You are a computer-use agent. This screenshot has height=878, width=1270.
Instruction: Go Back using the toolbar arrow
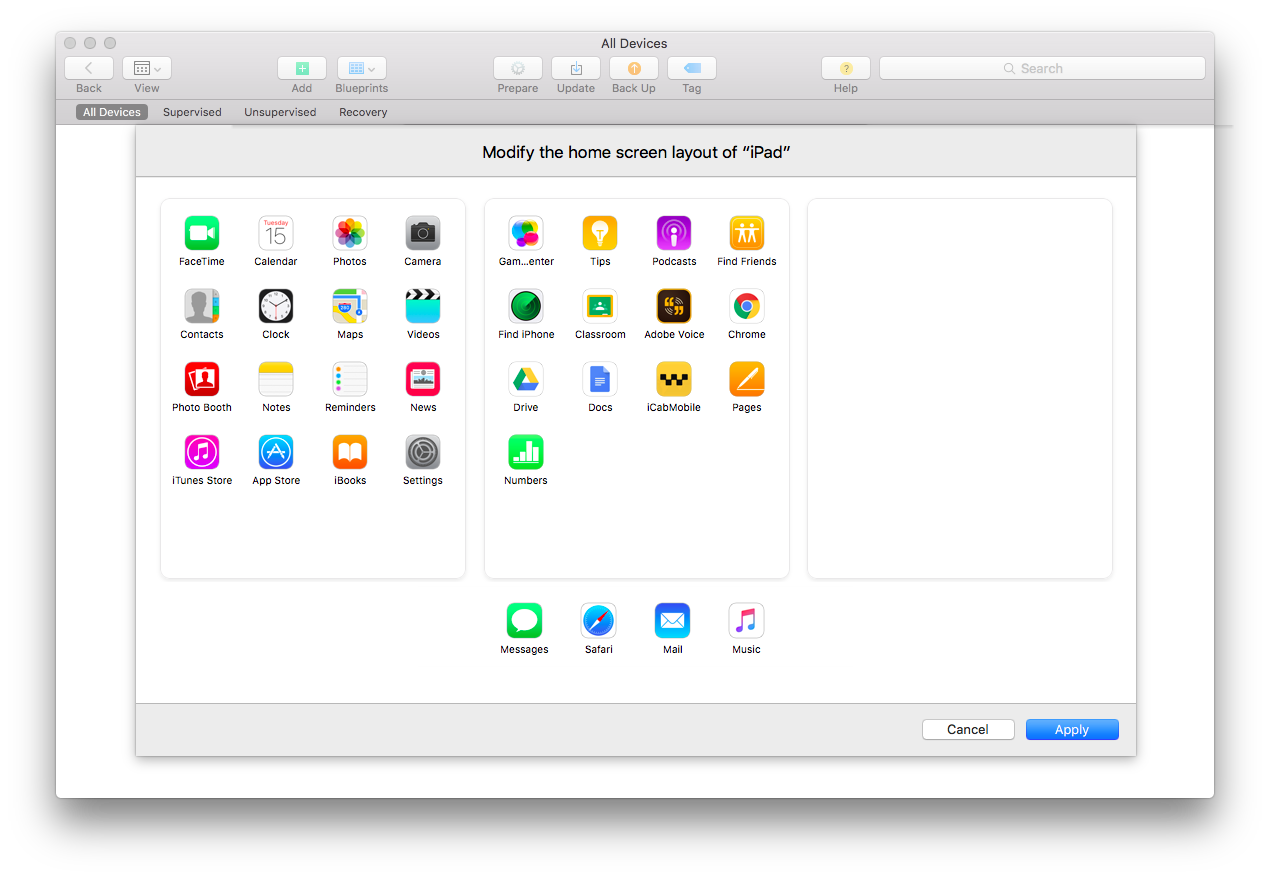pyautogui.click(x=89, y=68)
